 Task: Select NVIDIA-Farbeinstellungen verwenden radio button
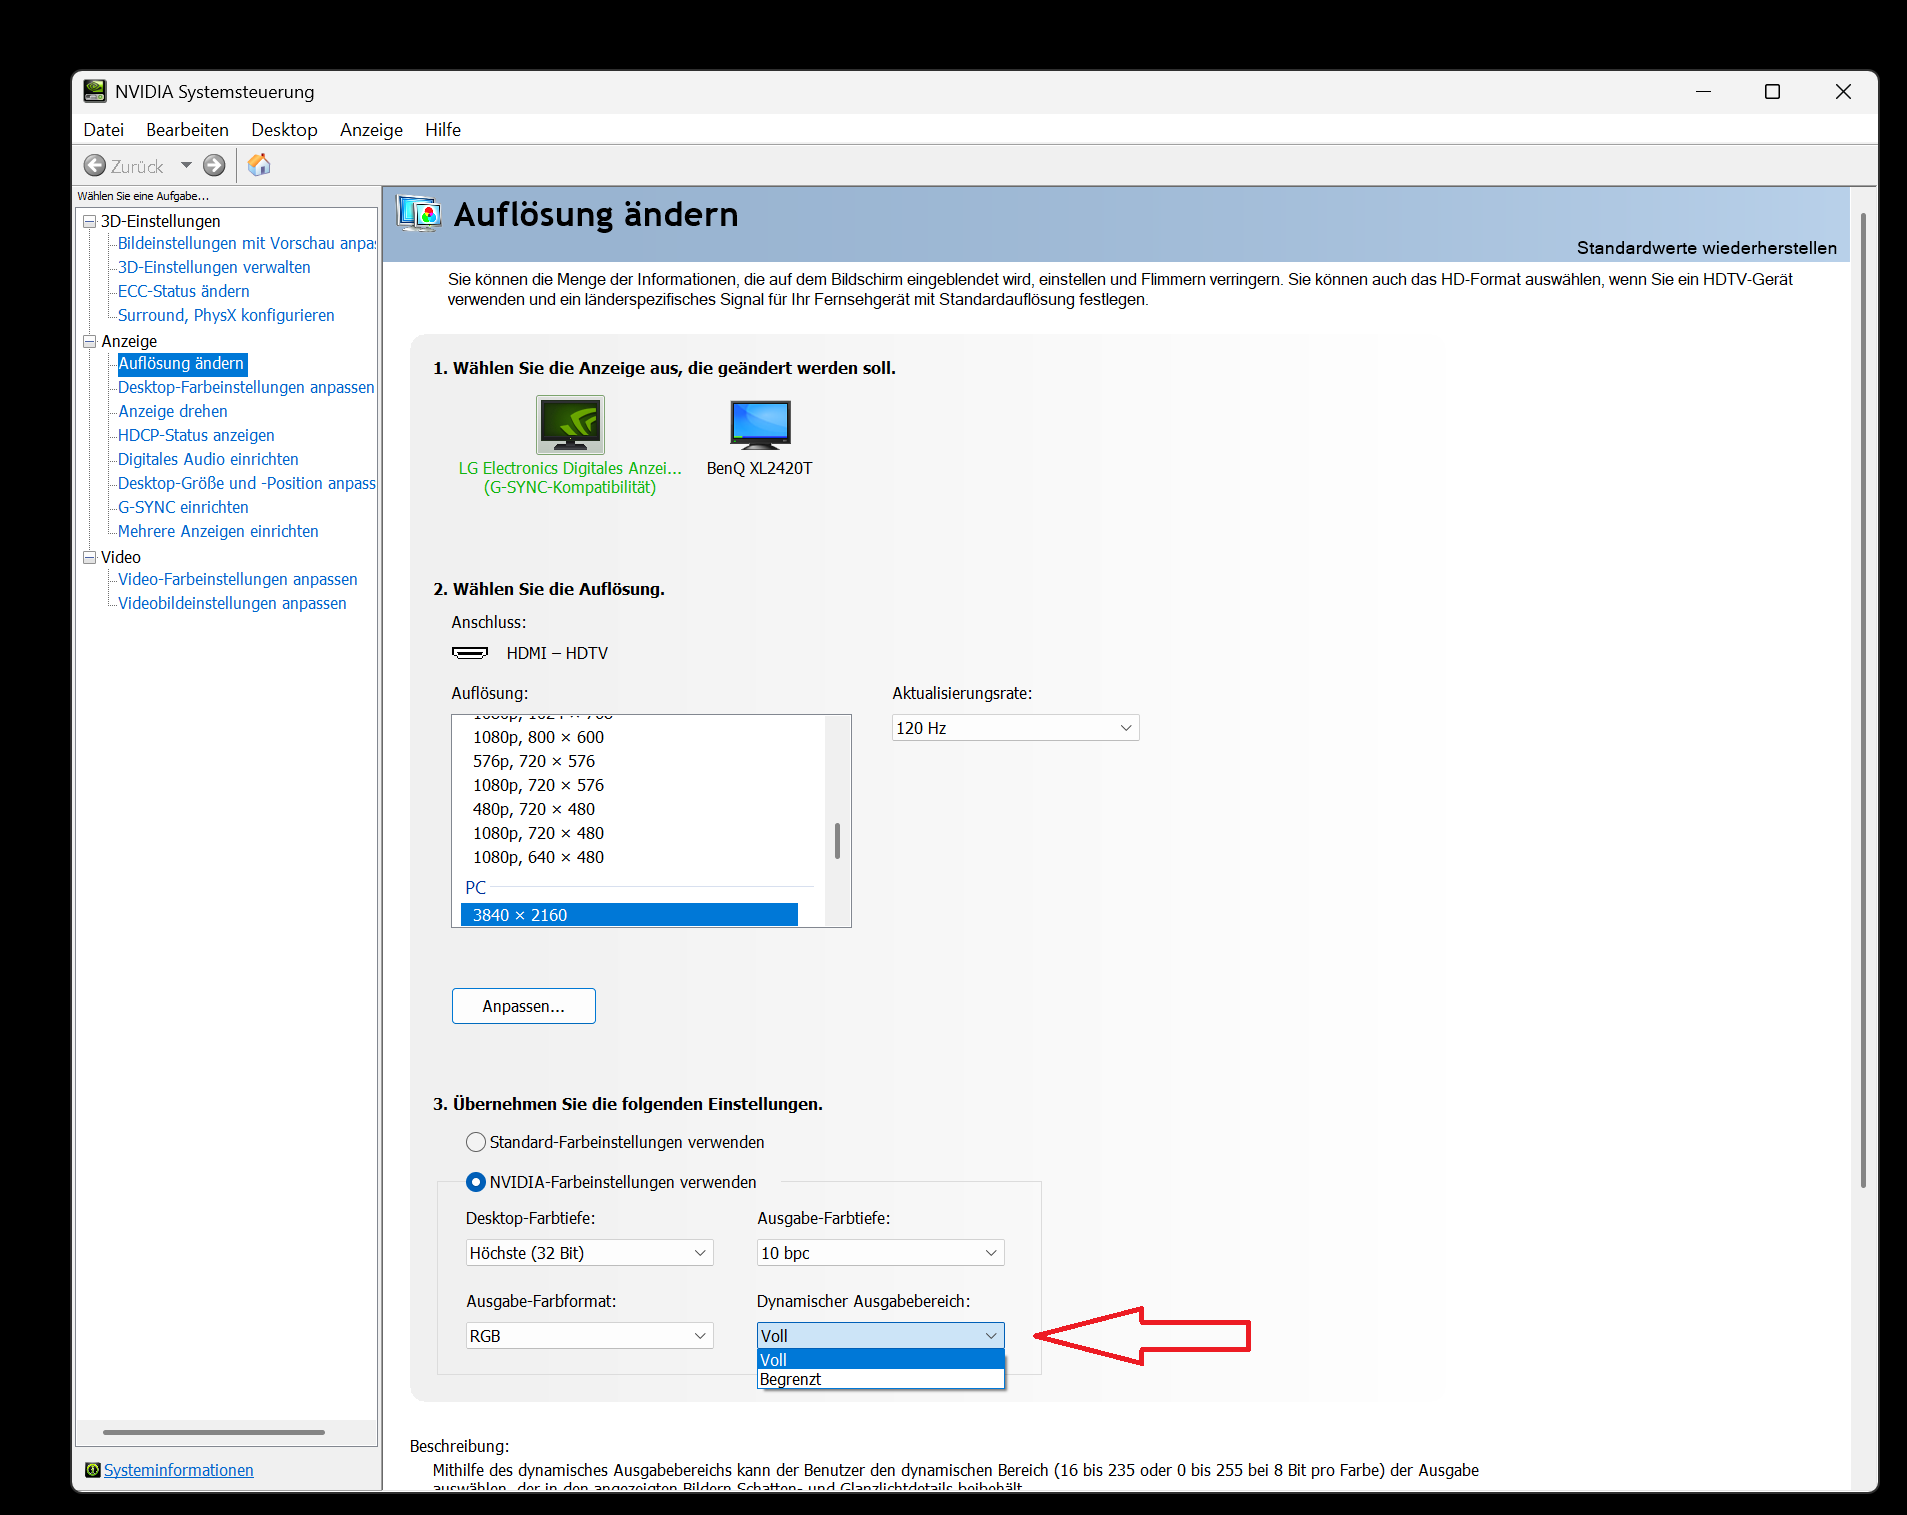point(476,1182)
